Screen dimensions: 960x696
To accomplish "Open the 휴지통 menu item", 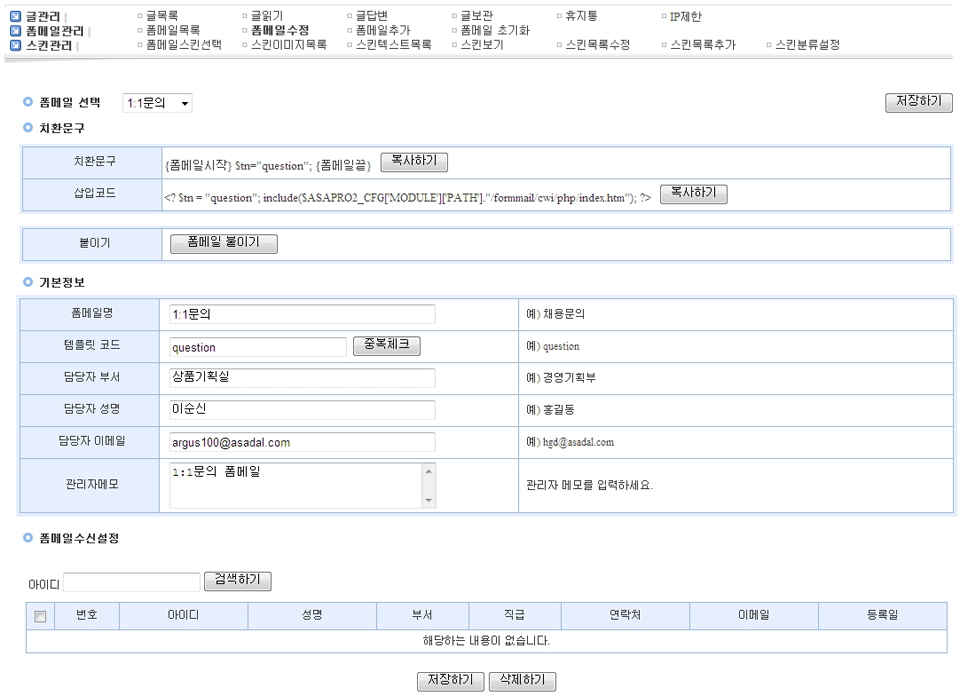I will [583, 17].
